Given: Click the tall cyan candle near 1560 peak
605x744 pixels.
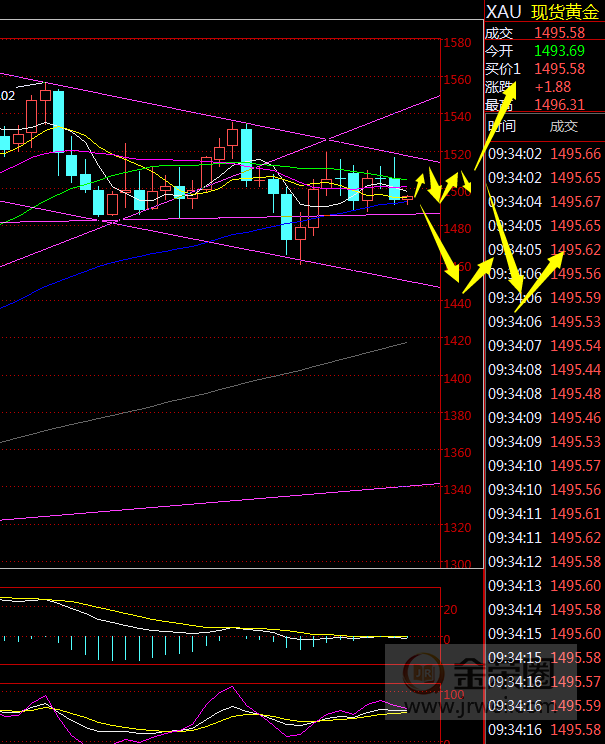Looking at the screenshot, I should pyautogui.click(x=58, y=120).
